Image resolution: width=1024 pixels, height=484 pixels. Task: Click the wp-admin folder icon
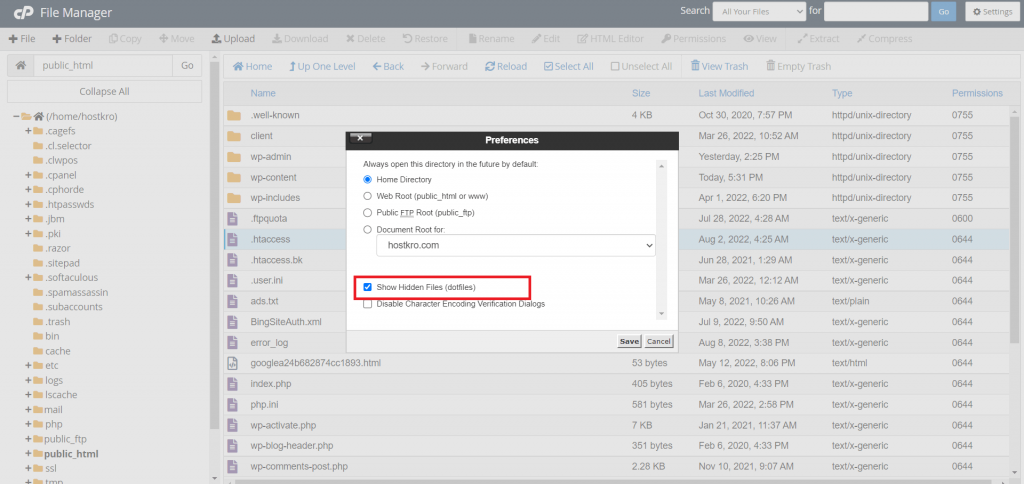[234, 157]
